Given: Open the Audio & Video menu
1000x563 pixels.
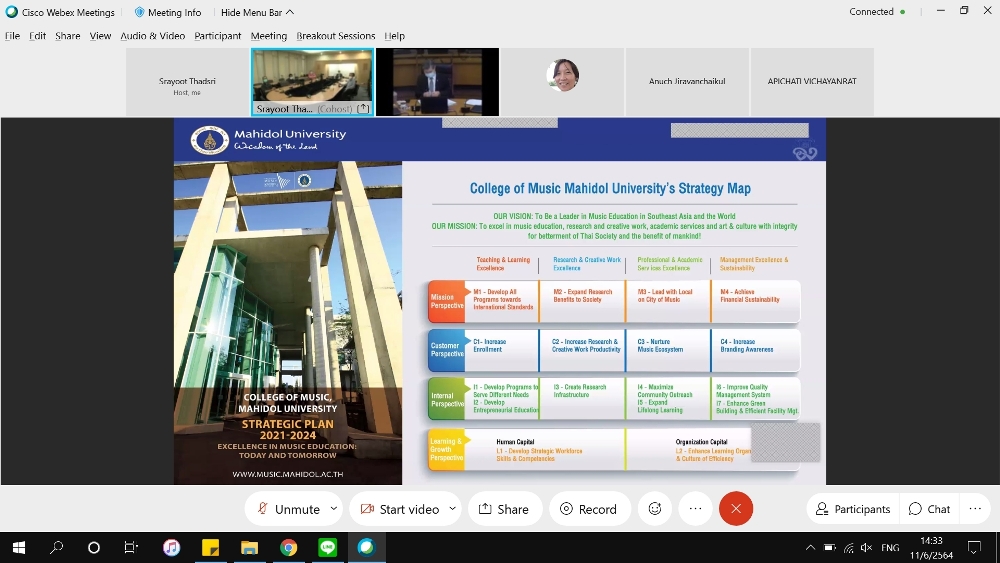Looking at the screenshot, I should (x=152, y=36).
